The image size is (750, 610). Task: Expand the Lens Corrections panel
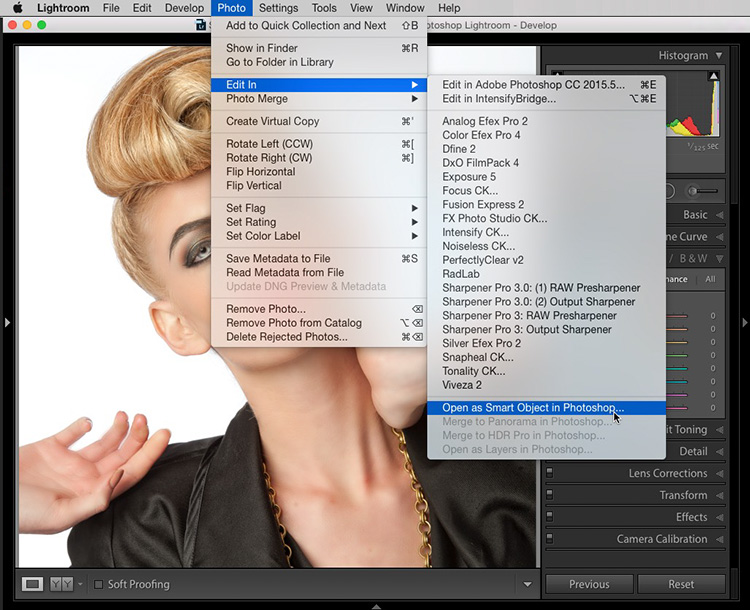(x=719, y=473)
